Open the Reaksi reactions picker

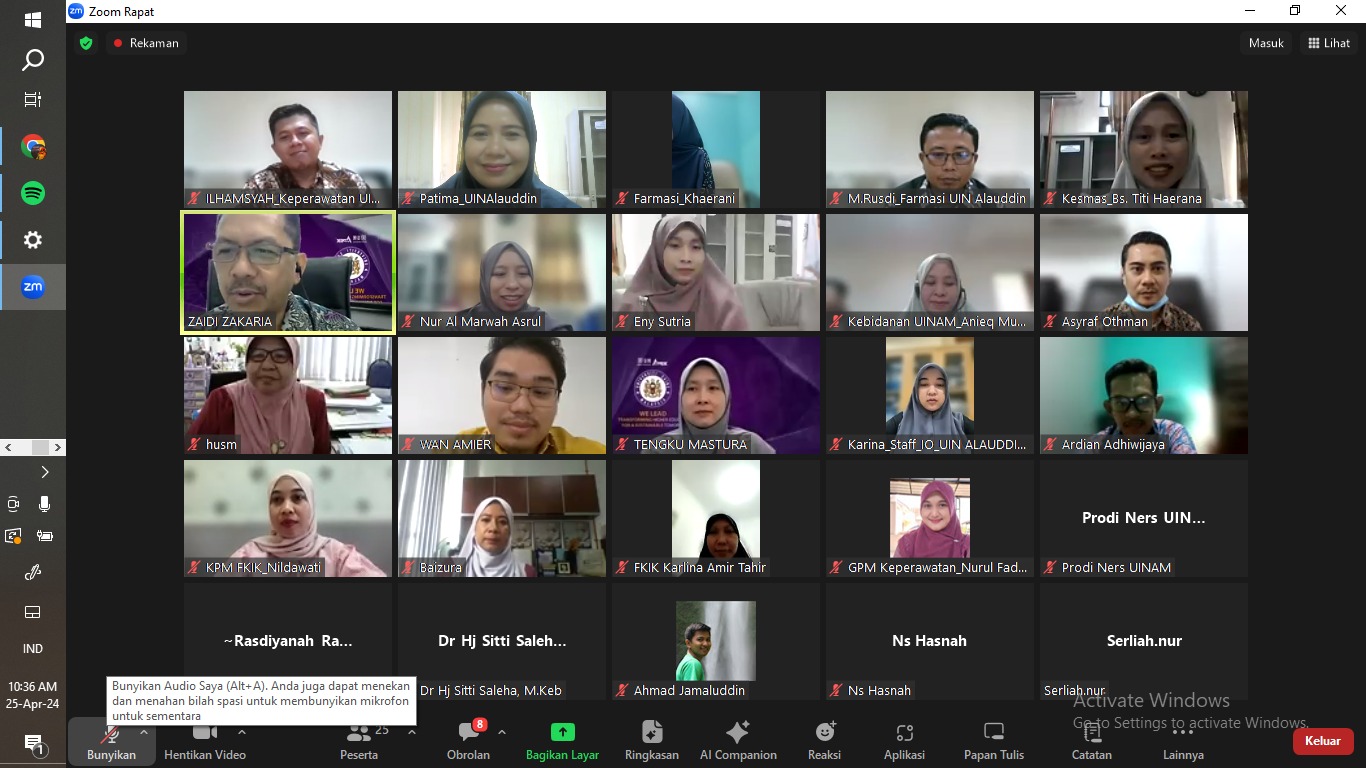click(x=824, y=741)
